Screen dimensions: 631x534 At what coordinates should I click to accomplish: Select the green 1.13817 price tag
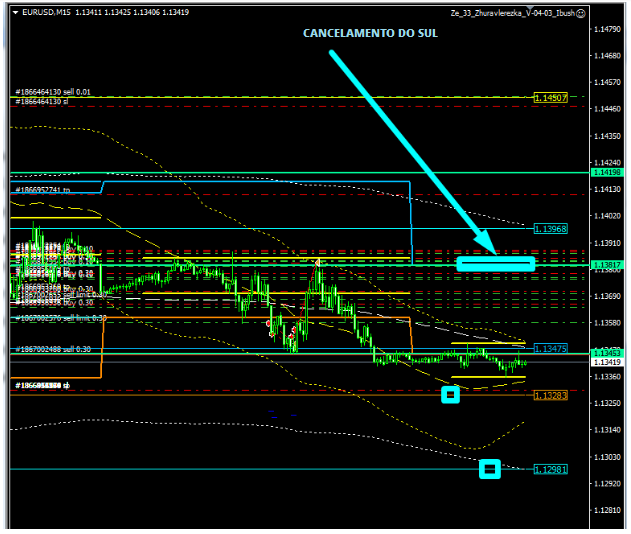click(607, 265)
